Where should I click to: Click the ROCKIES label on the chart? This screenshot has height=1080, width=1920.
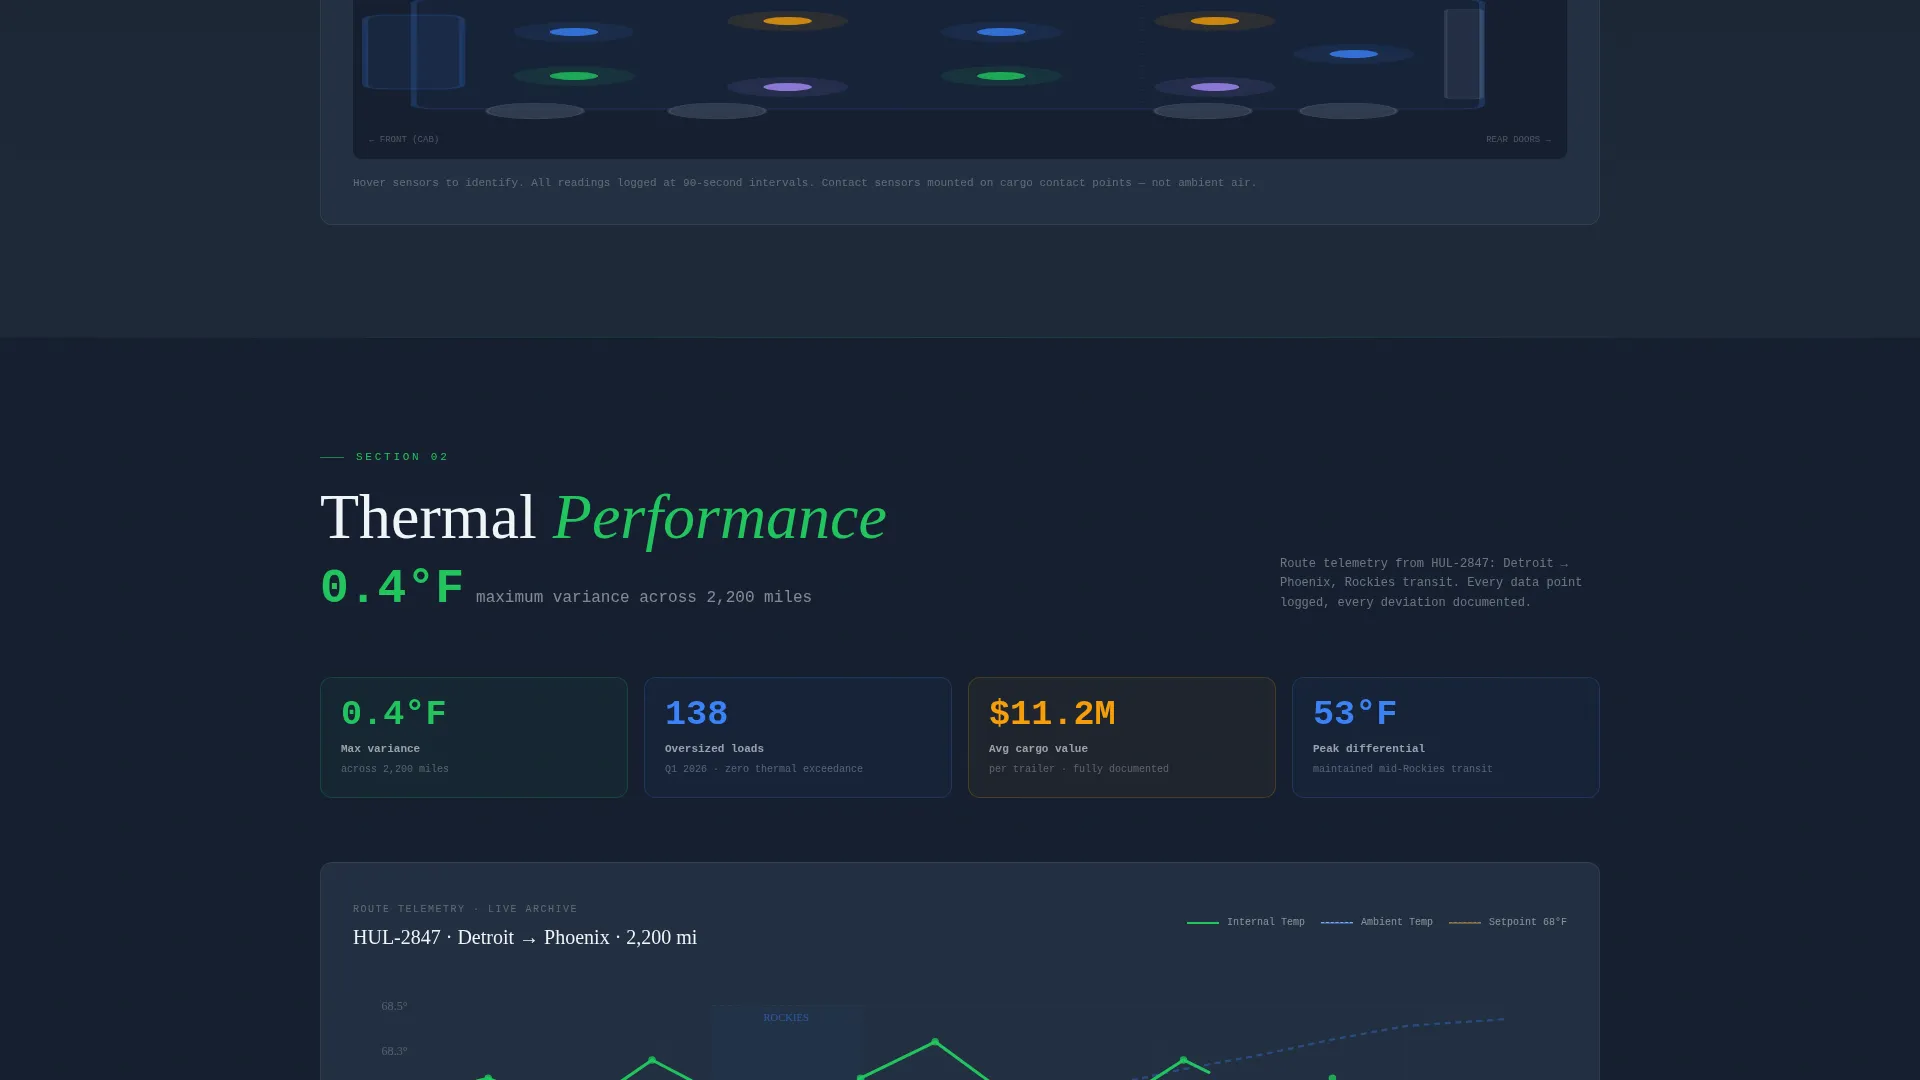[x=786, y=1018]
